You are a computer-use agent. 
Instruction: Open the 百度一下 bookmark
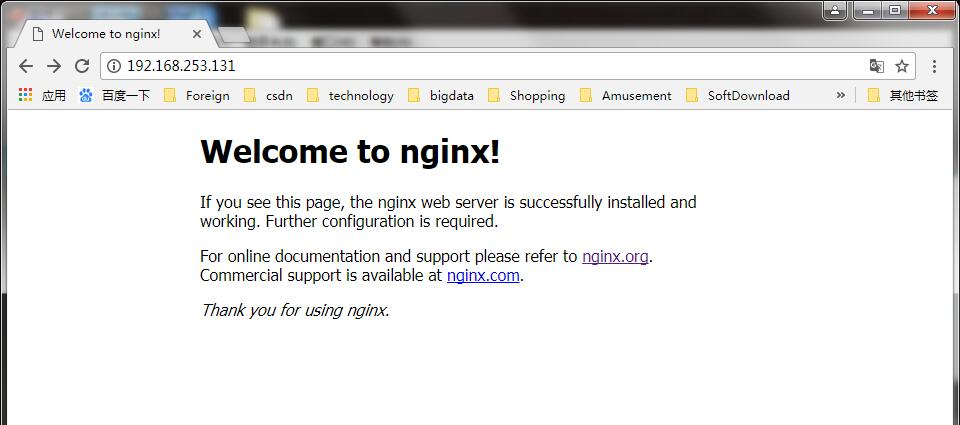pyautogui.click(x=114, y=96)
